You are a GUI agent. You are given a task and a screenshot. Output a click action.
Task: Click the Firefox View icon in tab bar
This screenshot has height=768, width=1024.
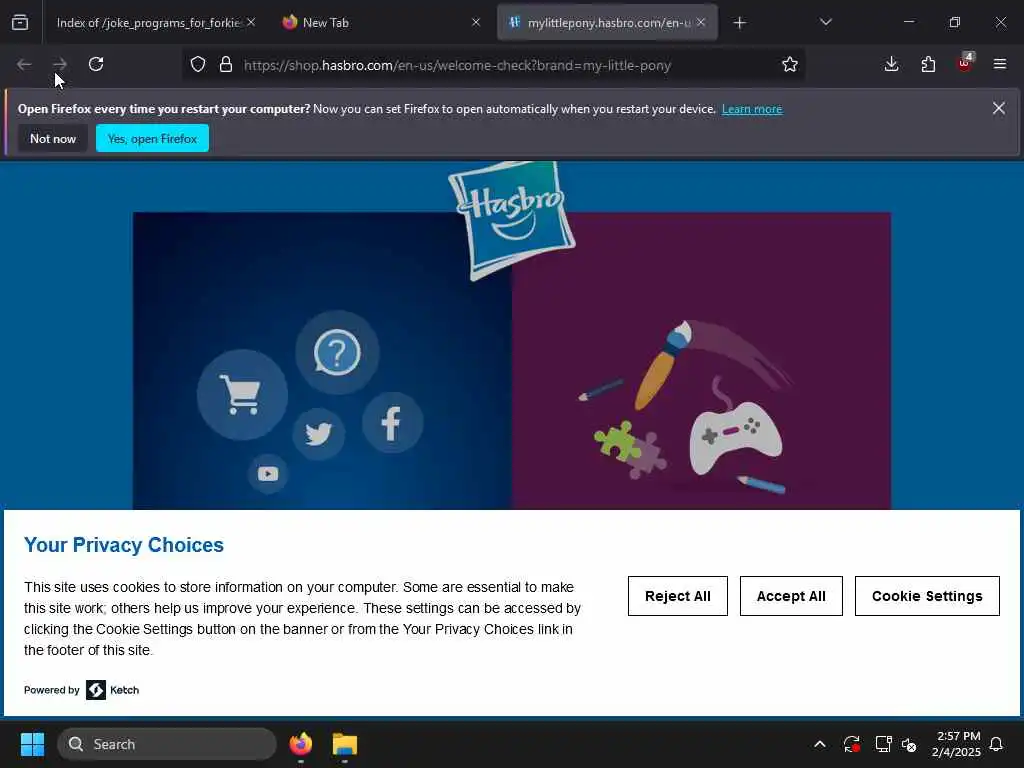(20, 23)
